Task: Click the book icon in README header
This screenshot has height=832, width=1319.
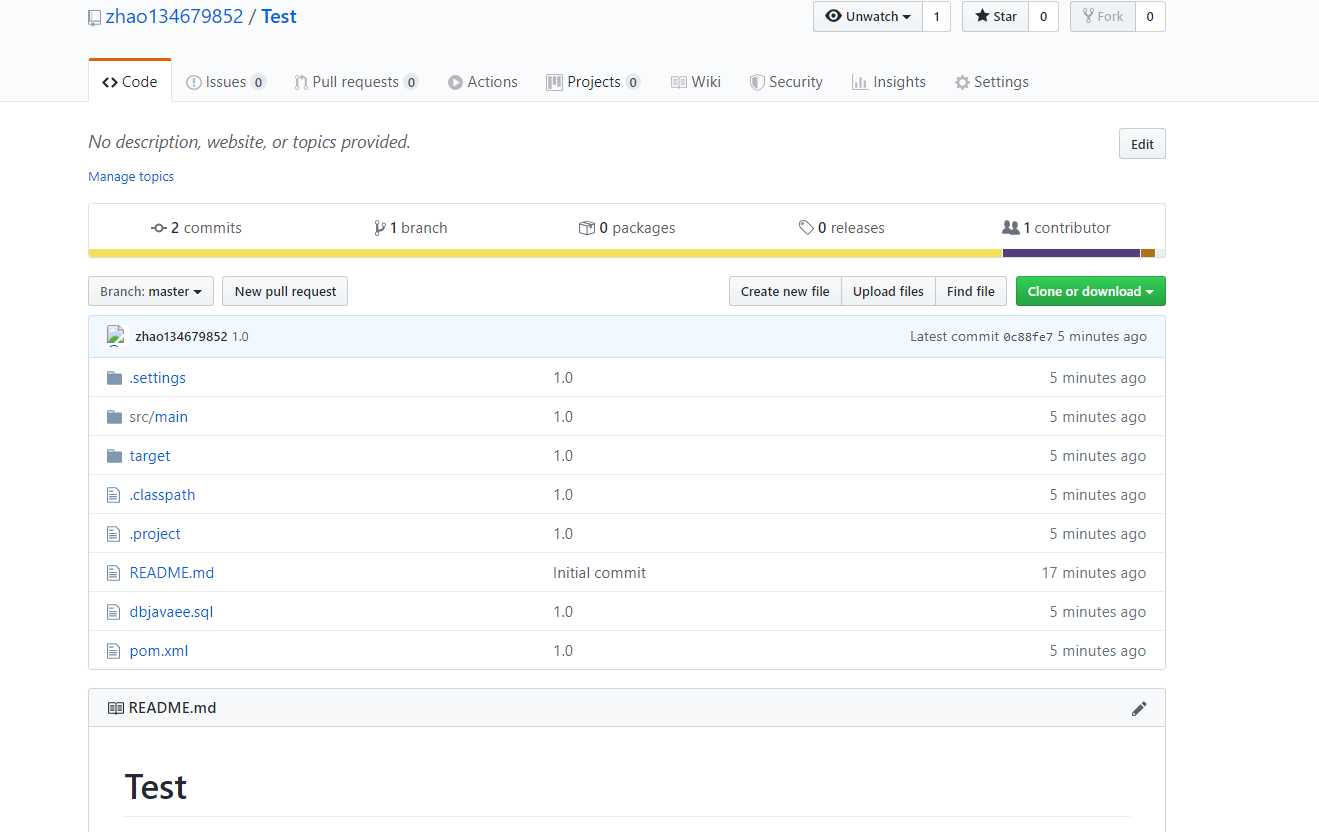Action: 116,708
